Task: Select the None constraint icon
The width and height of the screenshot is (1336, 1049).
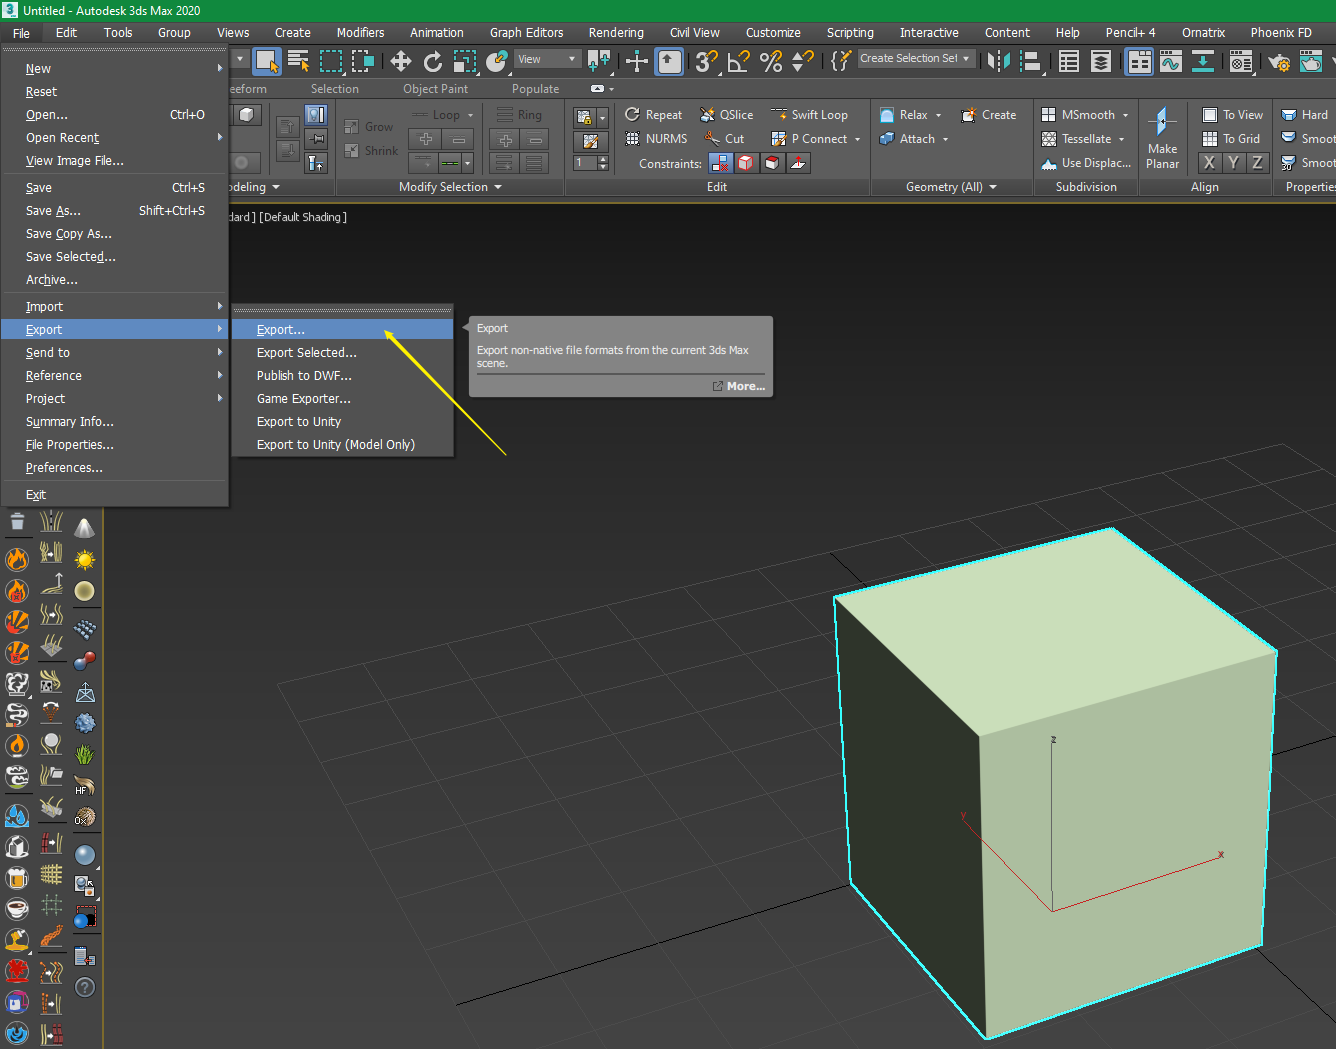Action: tap(720, 163)
